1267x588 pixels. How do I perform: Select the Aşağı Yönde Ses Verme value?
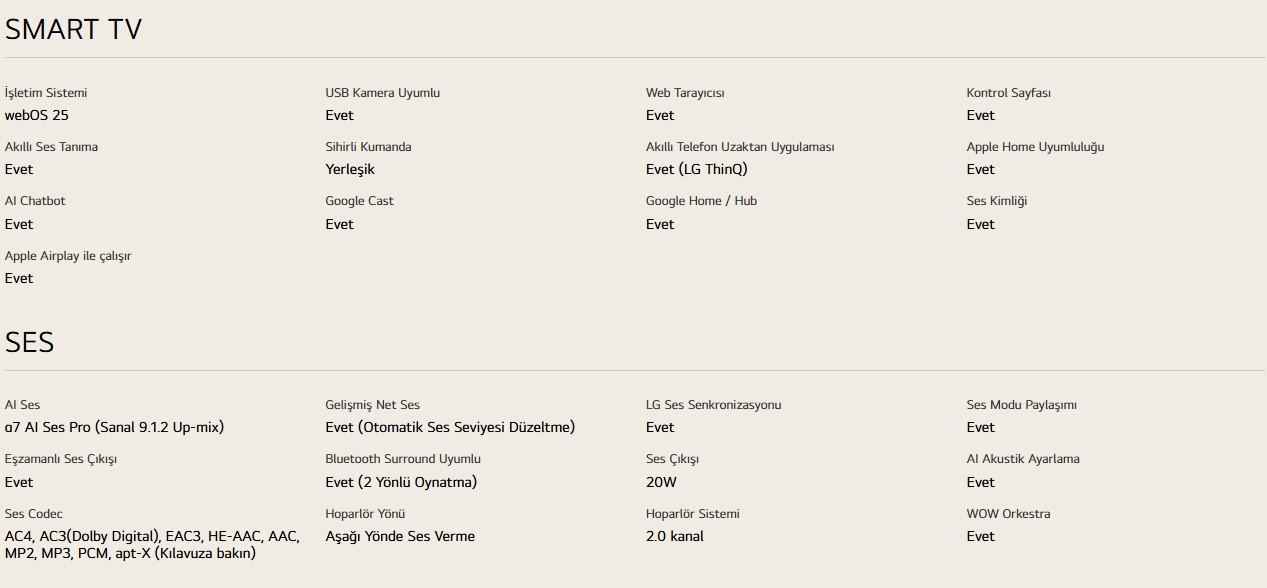(x=400, y=536)
